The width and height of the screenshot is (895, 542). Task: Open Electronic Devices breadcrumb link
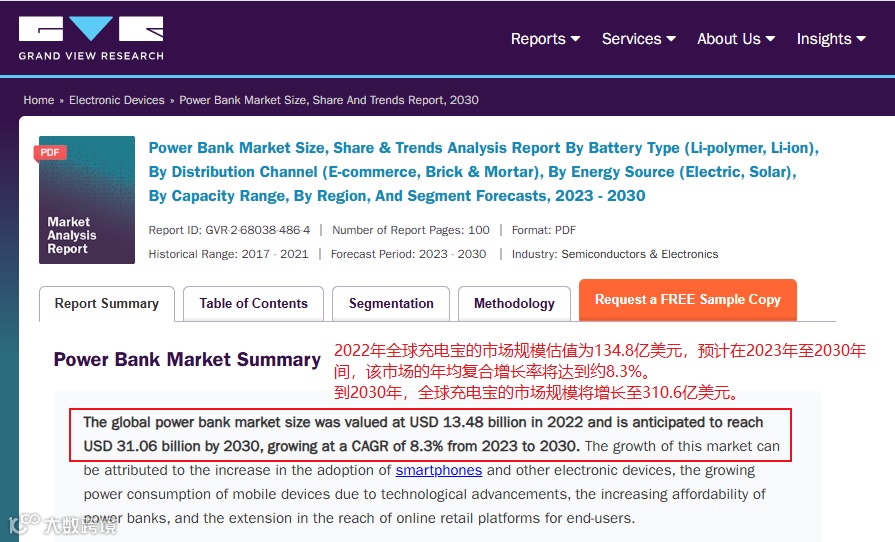(116, 100)
